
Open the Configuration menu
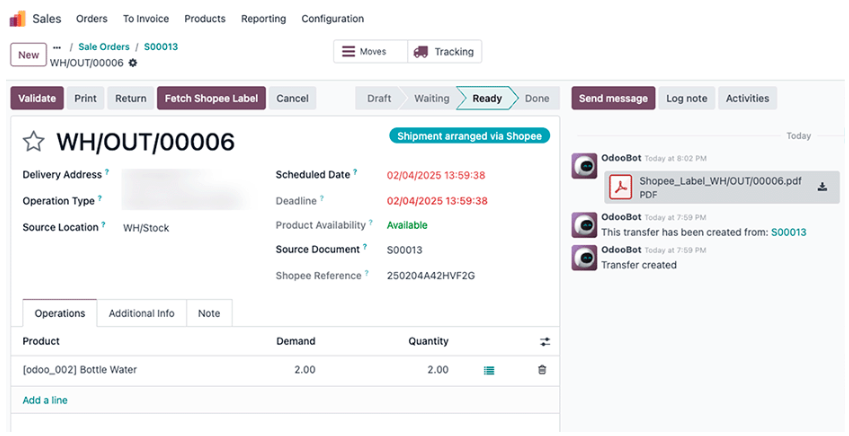[332, 19]
